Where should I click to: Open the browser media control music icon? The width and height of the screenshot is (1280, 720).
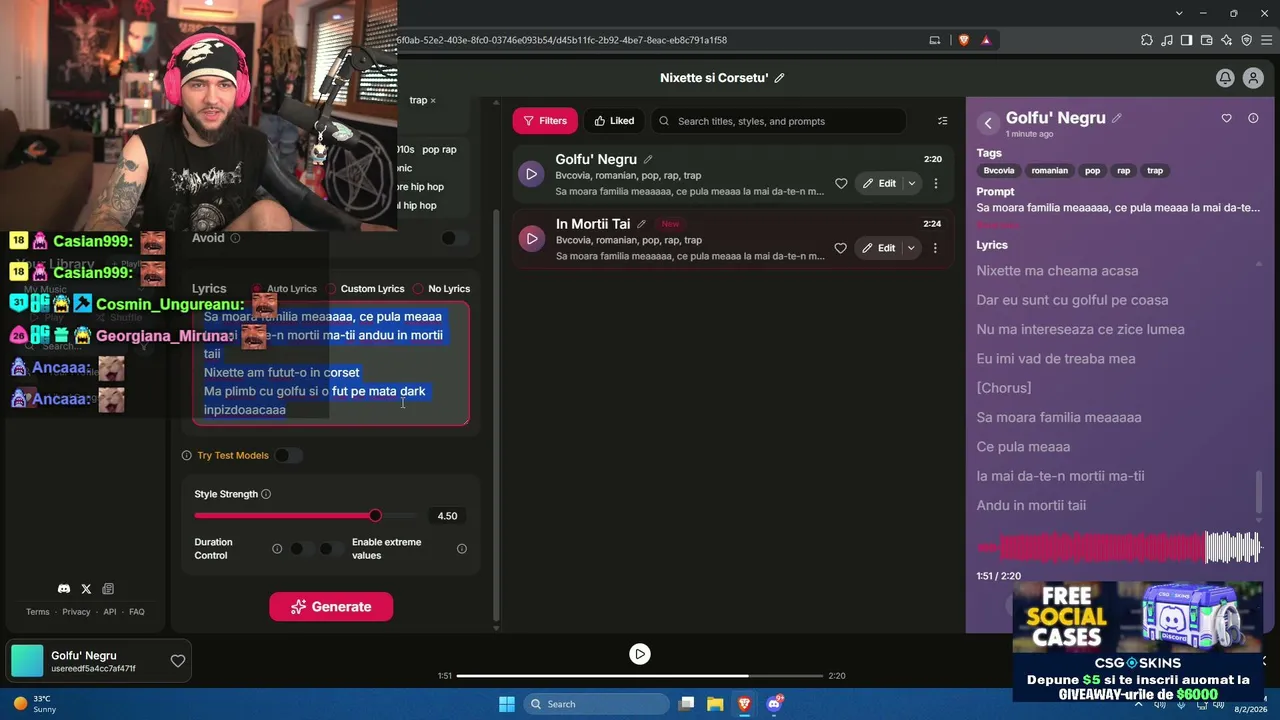[x=1166, y=40]
